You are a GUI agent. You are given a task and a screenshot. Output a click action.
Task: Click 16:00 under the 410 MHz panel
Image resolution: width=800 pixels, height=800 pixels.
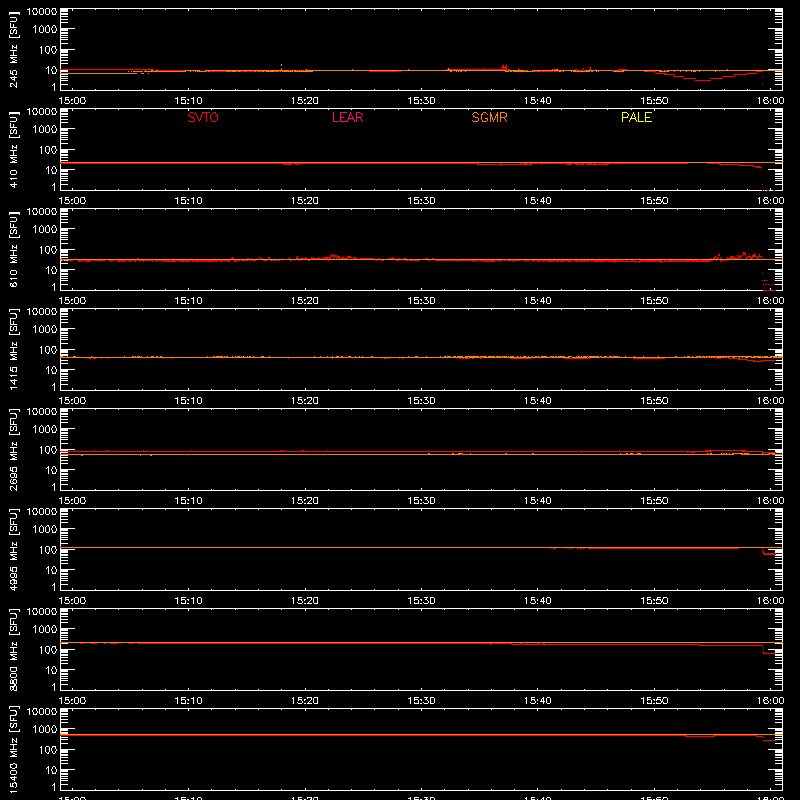coord(770,201)
